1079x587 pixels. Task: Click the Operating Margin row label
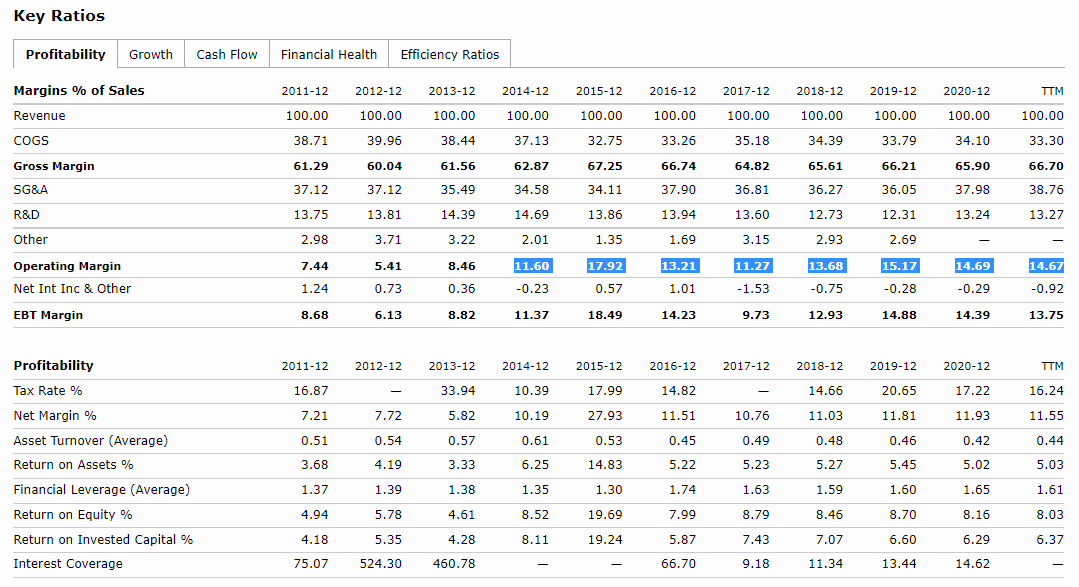pyautogui.click(x=67, y=266)
